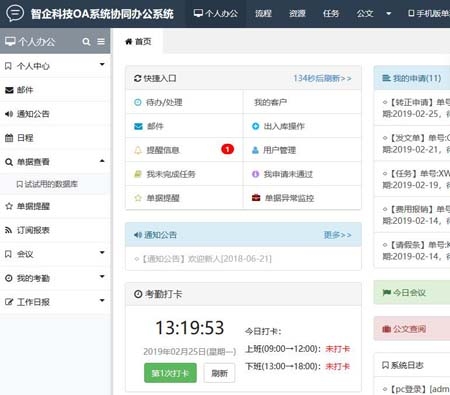
Task: Click the bell icon for 提醒信息
Action: 138,150
